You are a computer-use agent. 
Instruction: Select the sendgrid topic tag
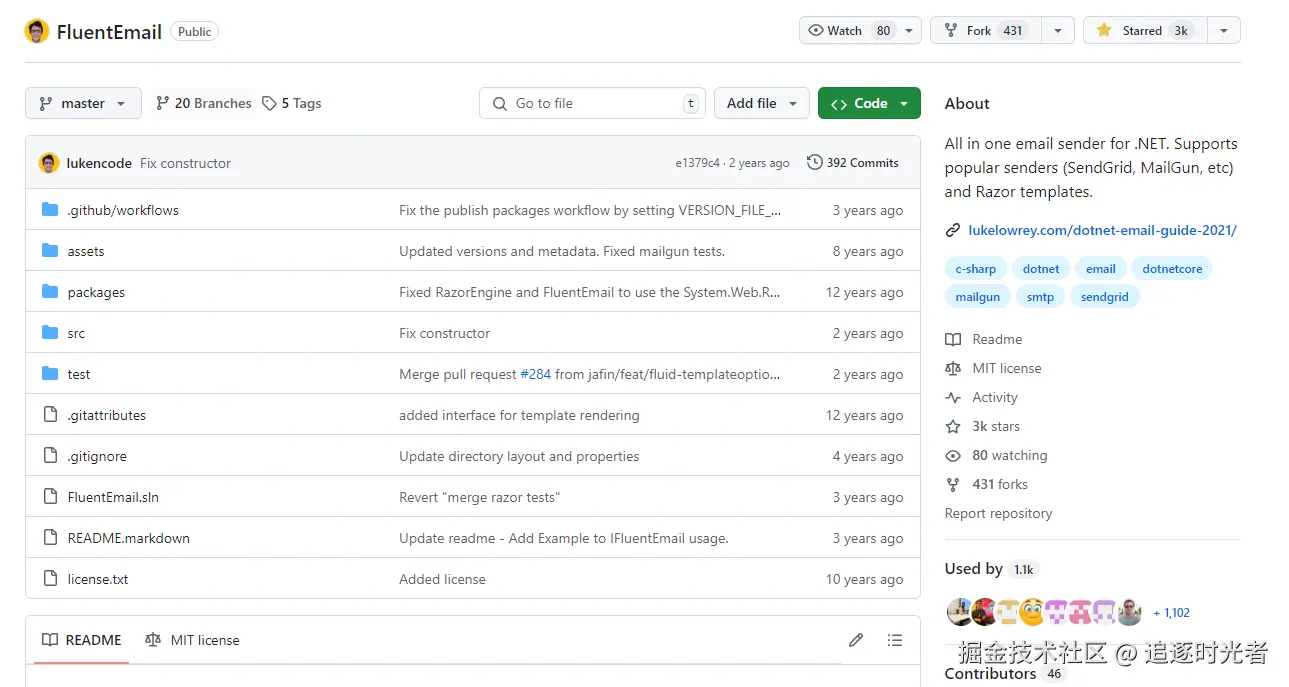click(1104, 297)
